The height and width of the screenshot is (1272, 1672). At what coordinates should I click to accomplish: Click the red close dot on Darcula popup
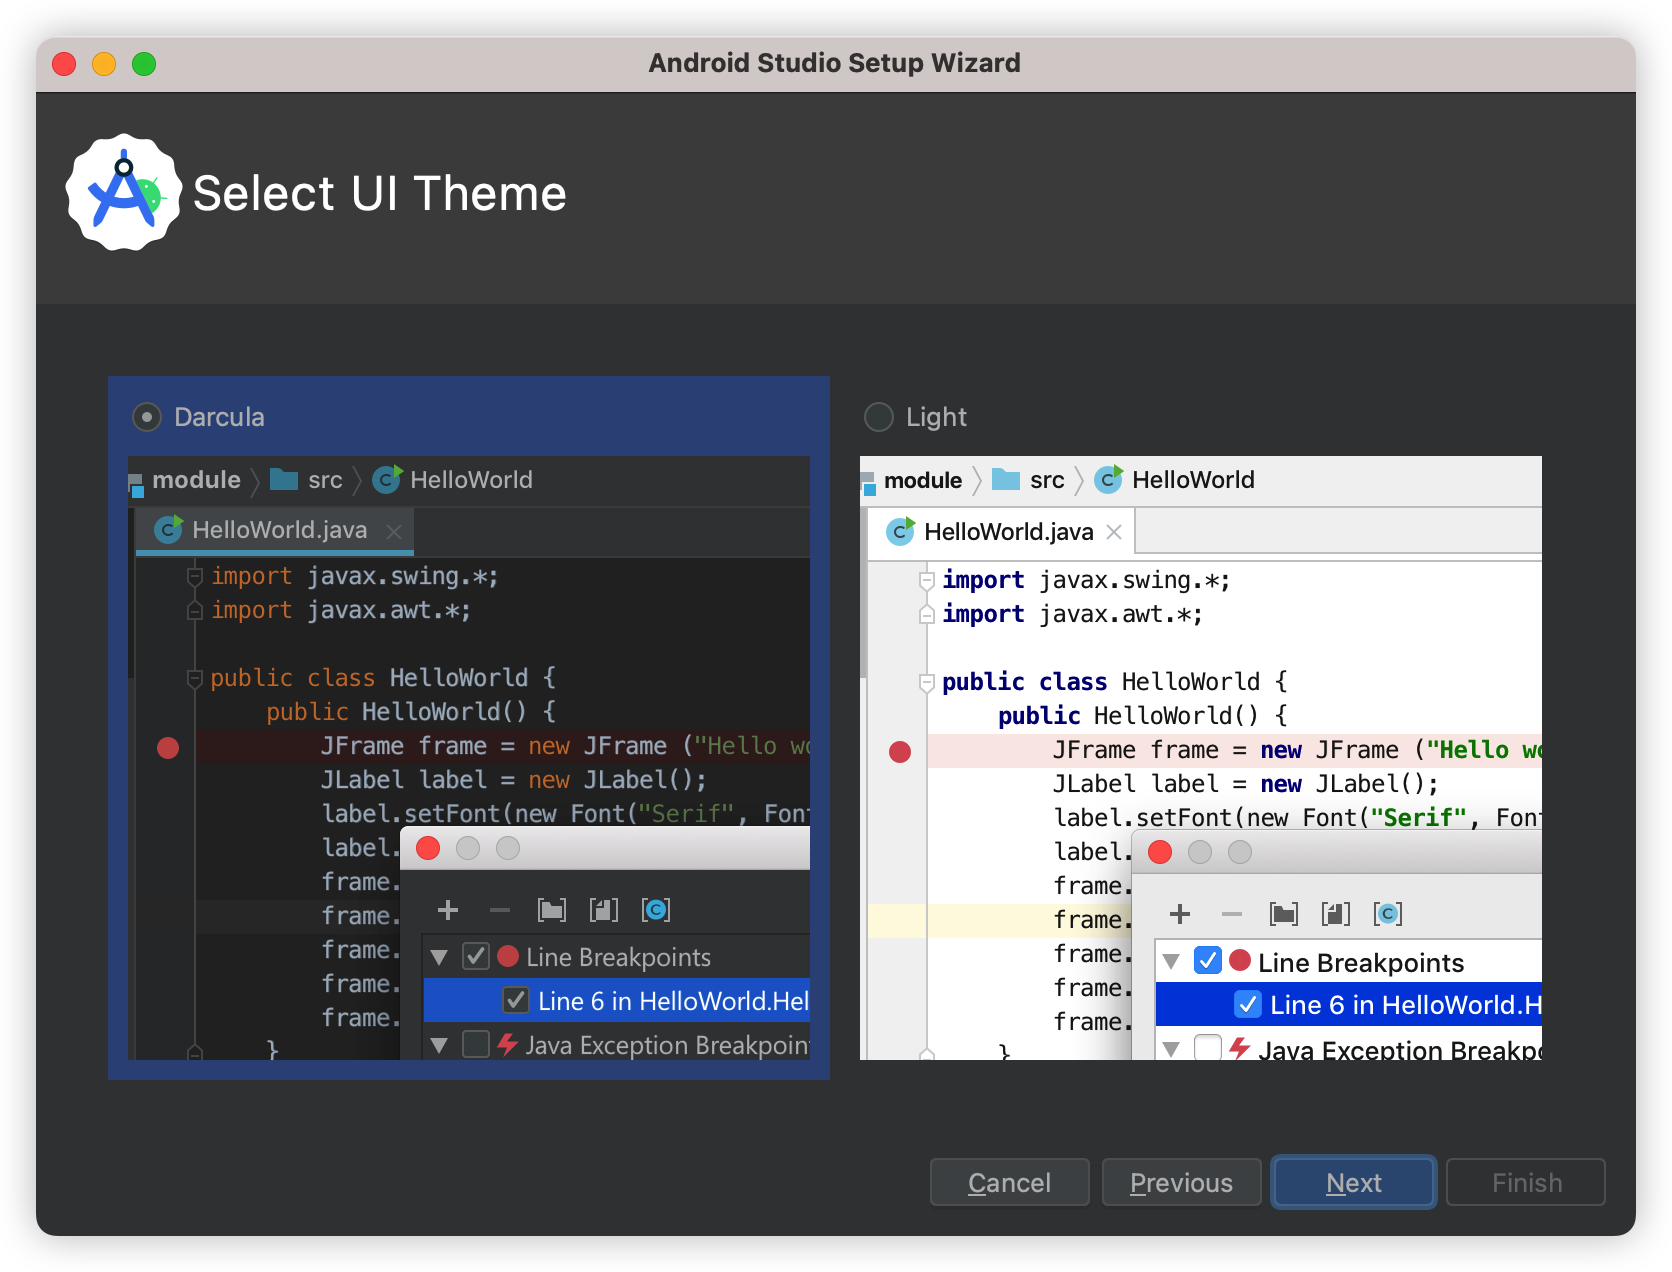coord(428,848)
